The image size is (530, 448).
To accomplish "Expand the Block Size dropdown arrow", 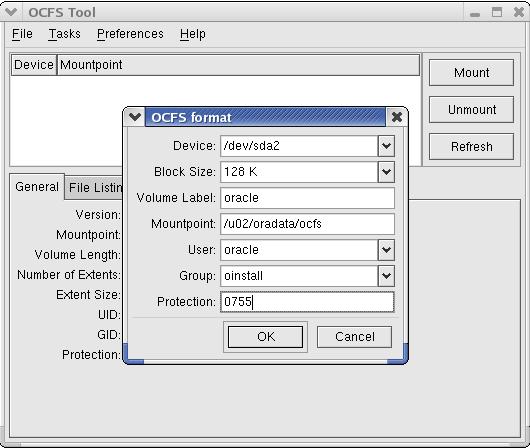I will (x=386, y=172).
